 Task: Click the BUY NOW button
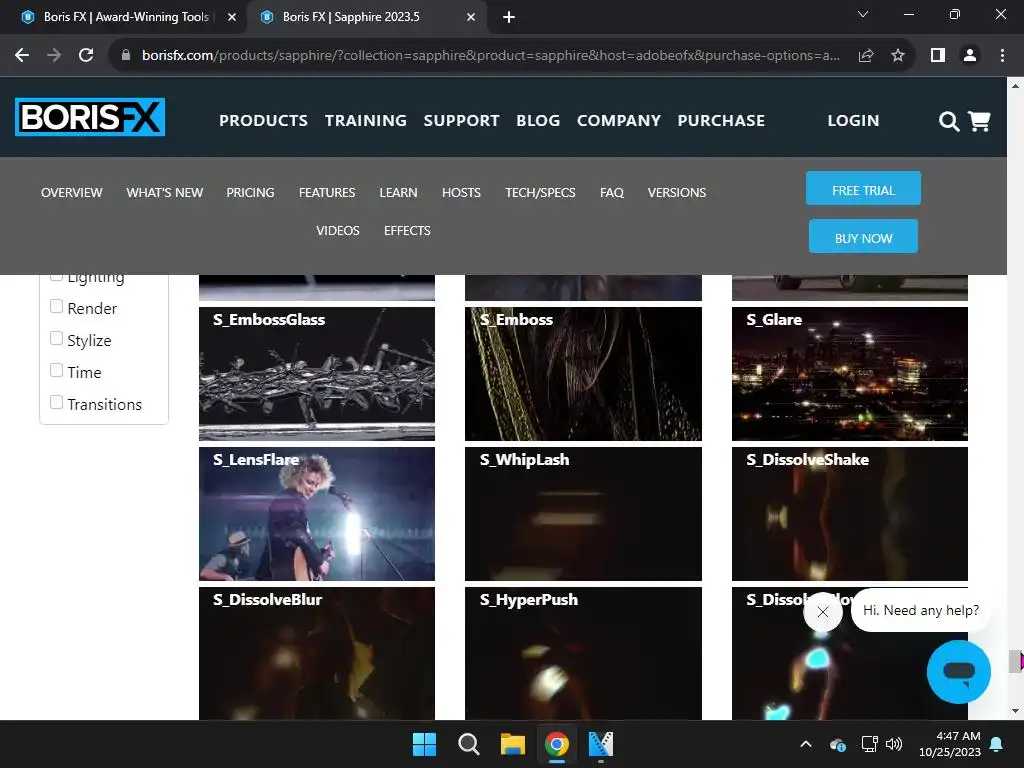tap(863, 236)
